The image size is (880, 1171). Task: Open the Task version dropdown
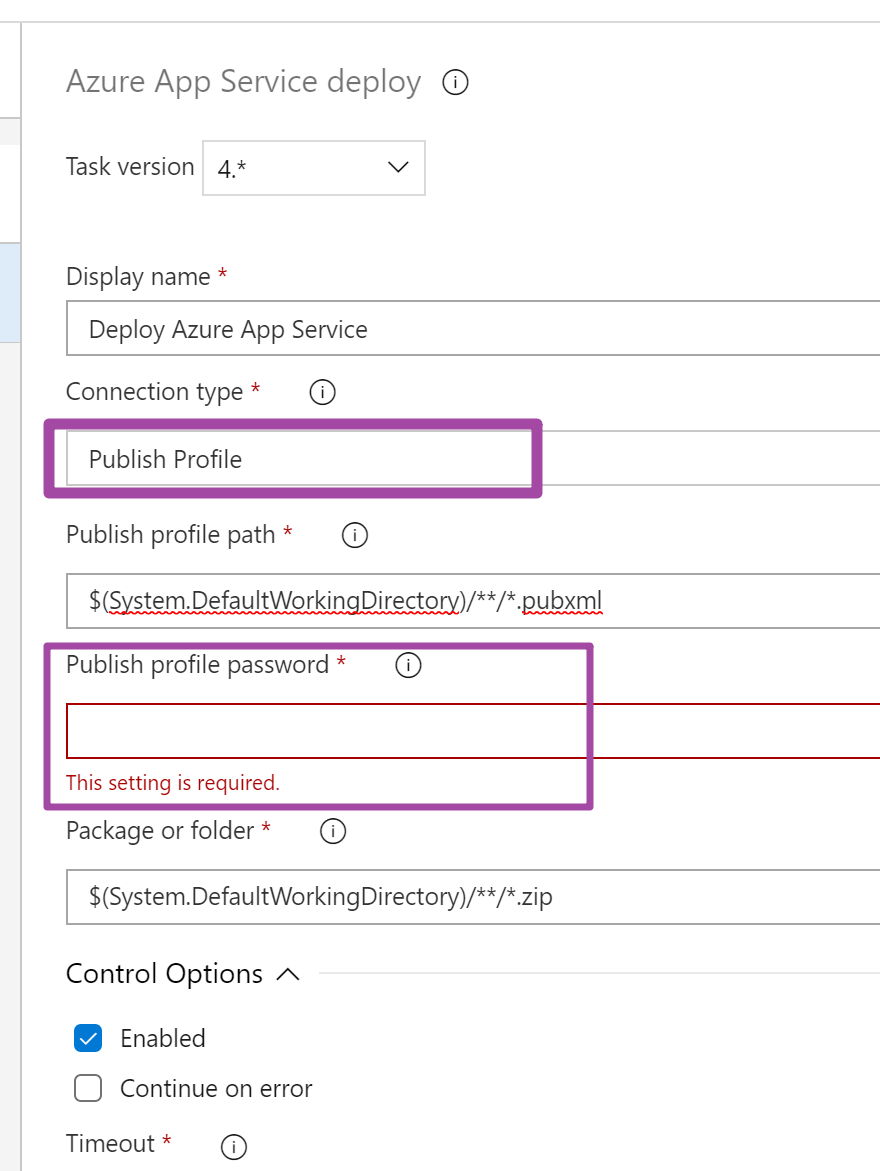(314, 167)
